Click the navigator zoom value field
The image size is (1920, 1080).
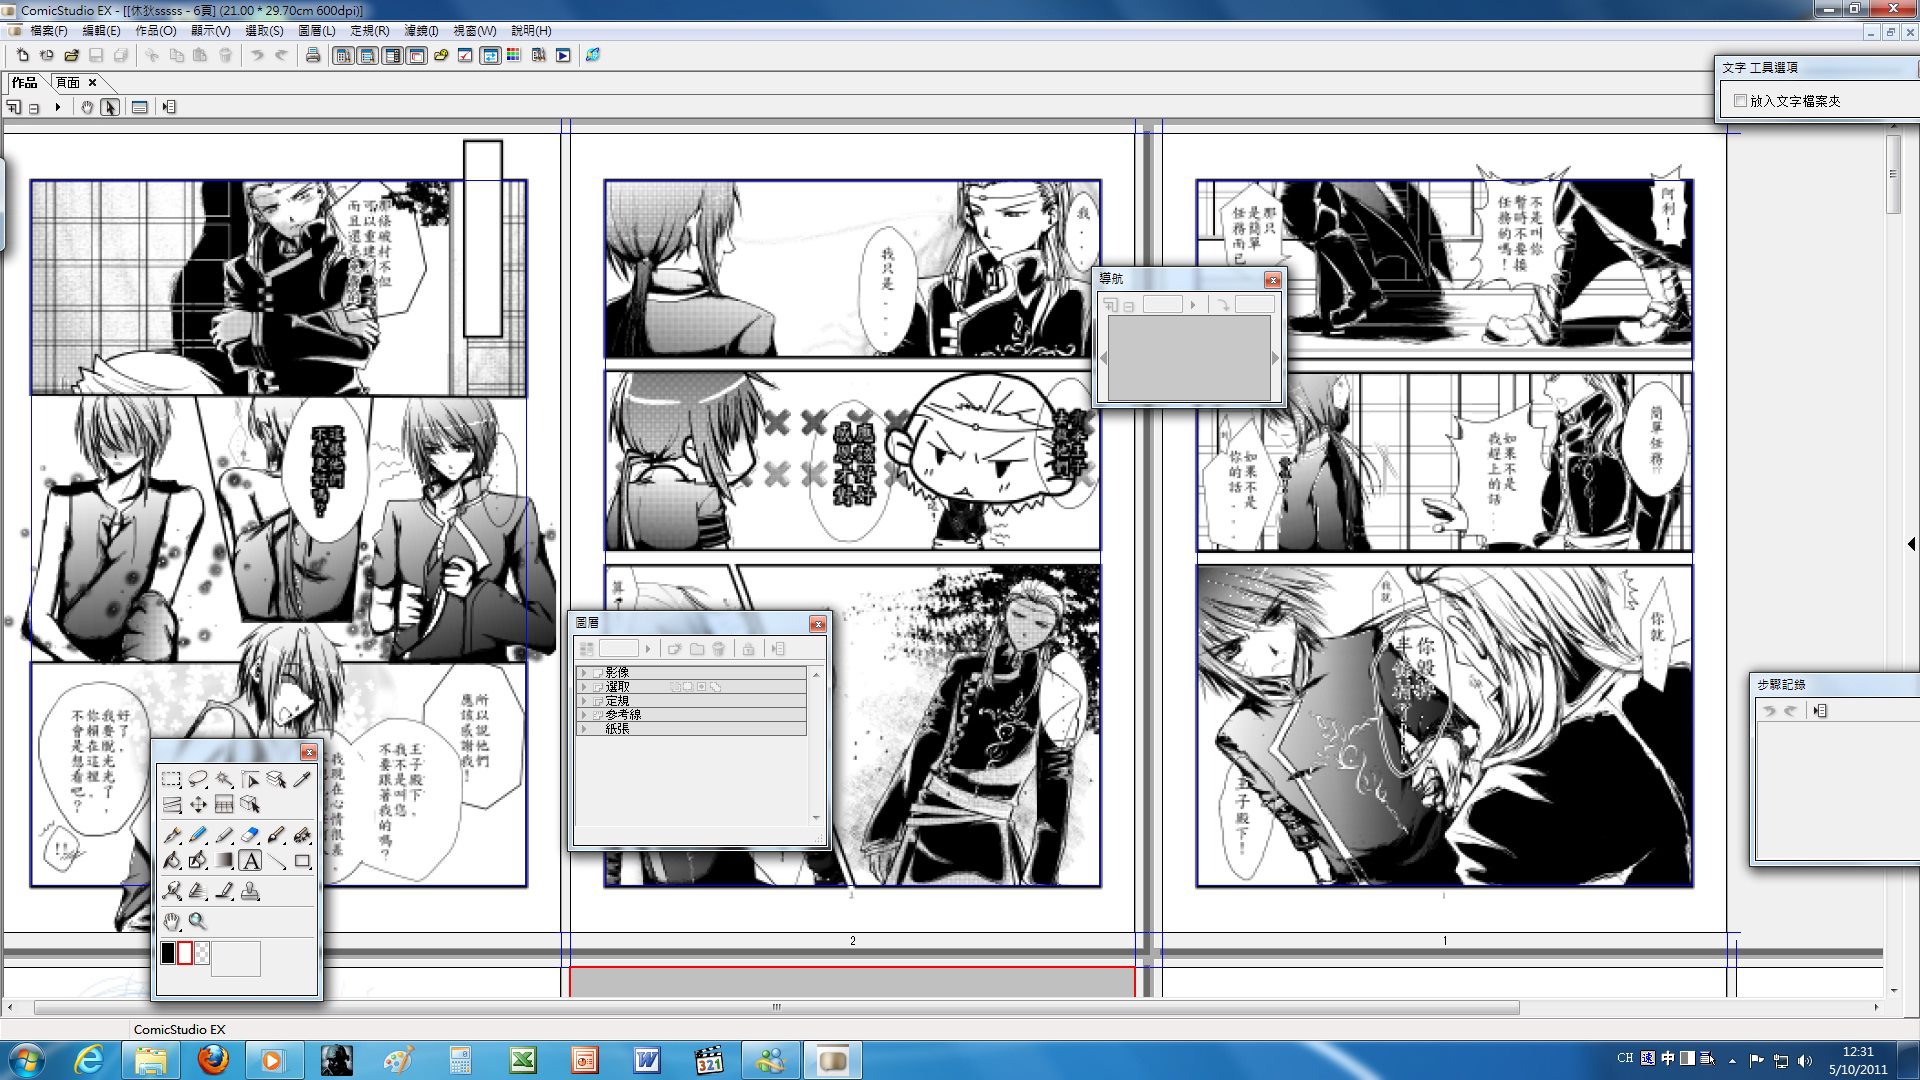click(x=1162, y=305)
